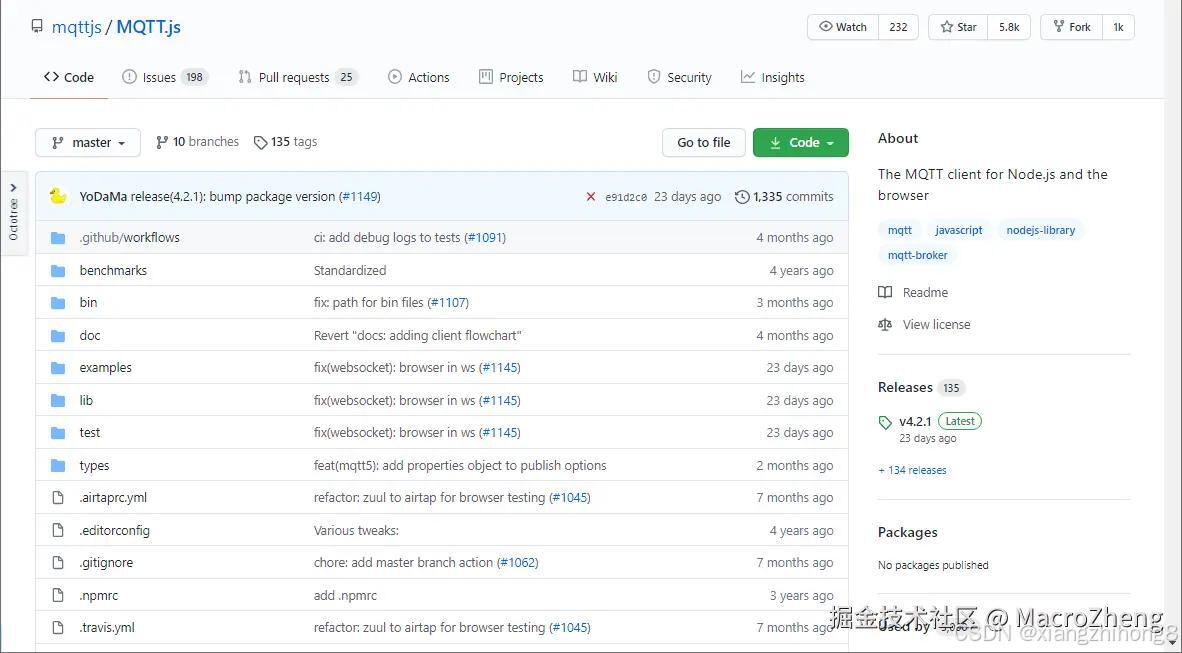Open the lib directory

tap(86, 400)
